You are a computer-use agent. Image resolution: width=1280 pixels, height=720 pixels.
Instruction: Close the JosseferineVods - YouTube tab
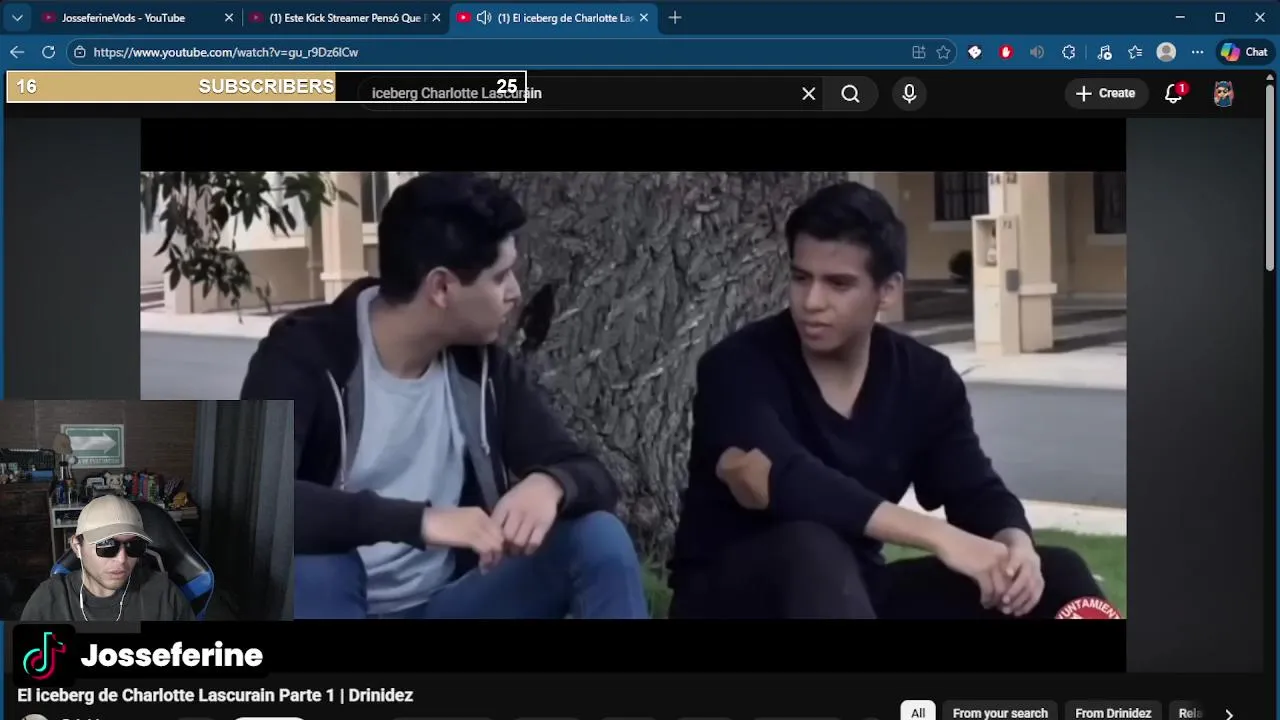228,18
